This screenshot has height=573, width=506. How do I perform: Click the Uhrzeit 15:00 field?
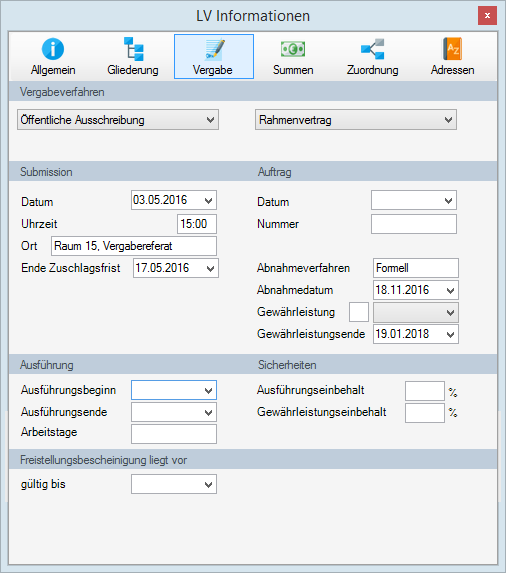pos(197,224)
